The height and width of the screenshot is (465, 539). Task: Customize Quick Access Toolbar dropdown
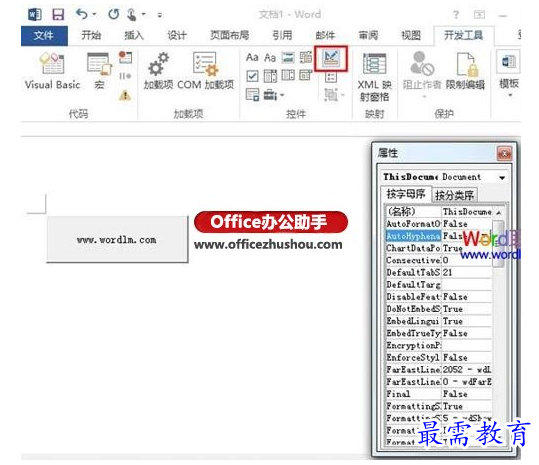point(160,15)
